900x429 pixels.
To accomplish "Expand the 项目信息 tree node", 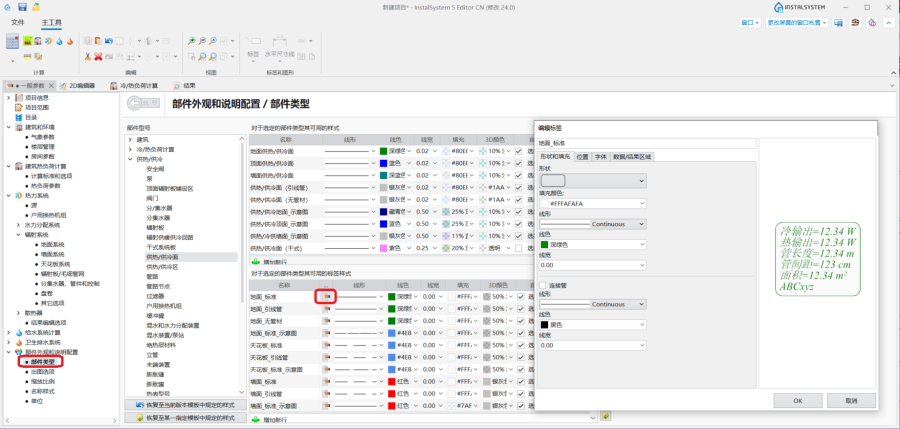I will tap(8, 98).
